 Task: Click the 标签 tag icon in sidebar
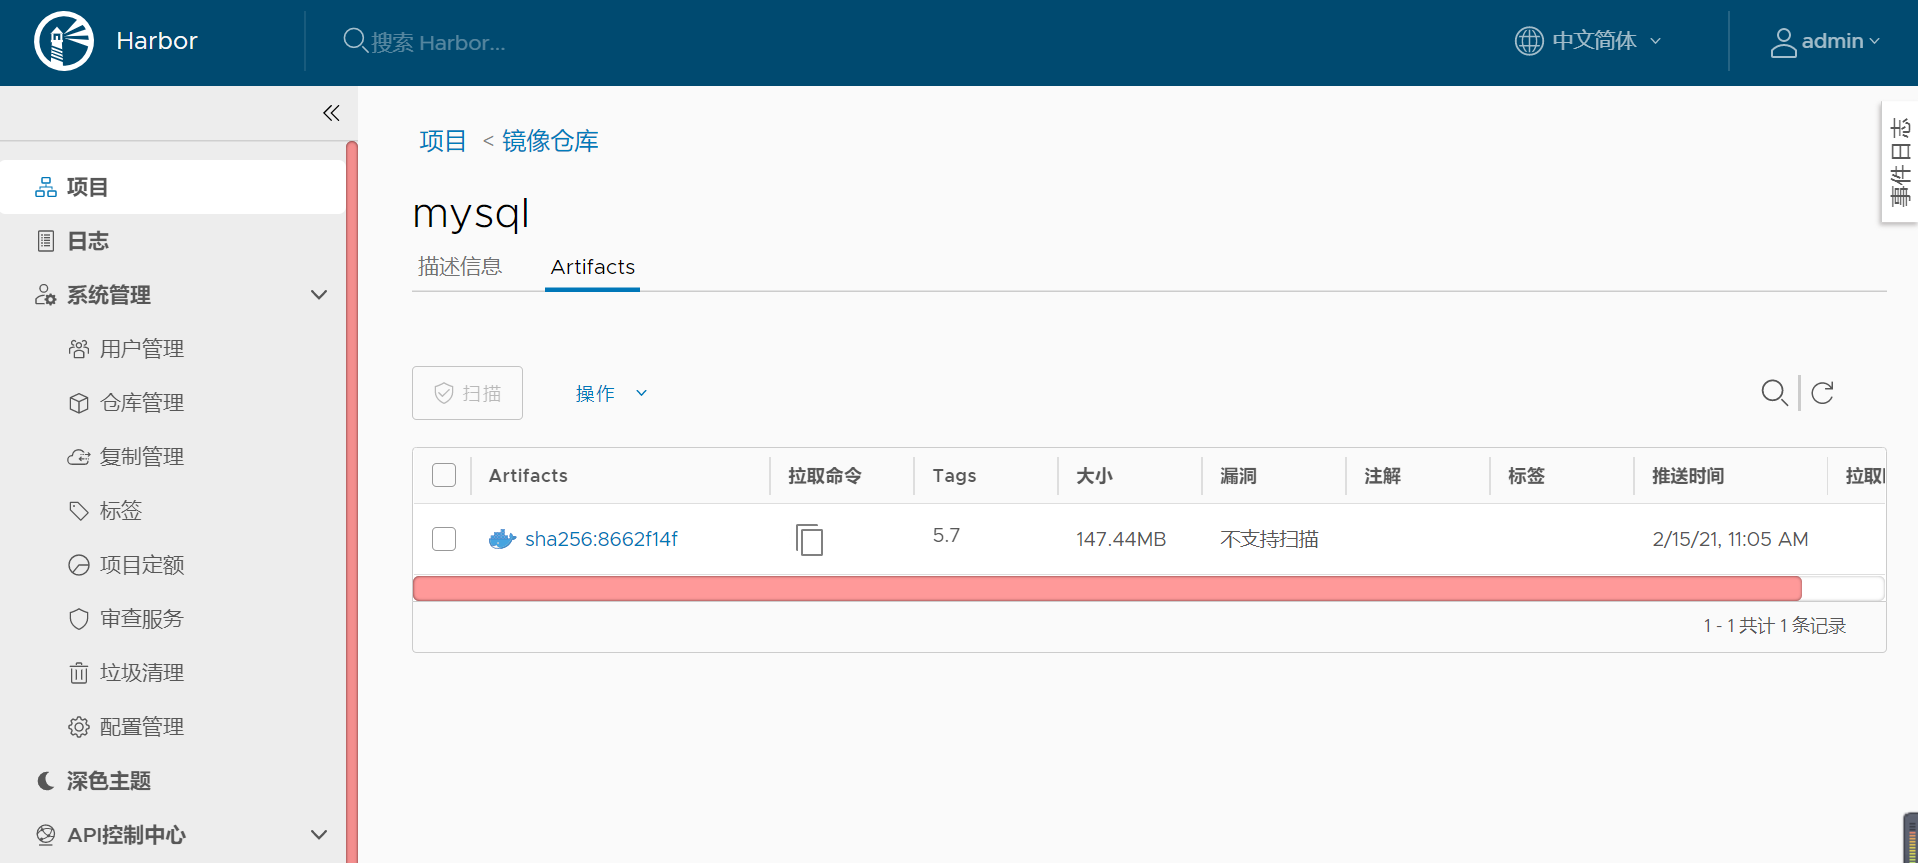[x=79, y=511]
